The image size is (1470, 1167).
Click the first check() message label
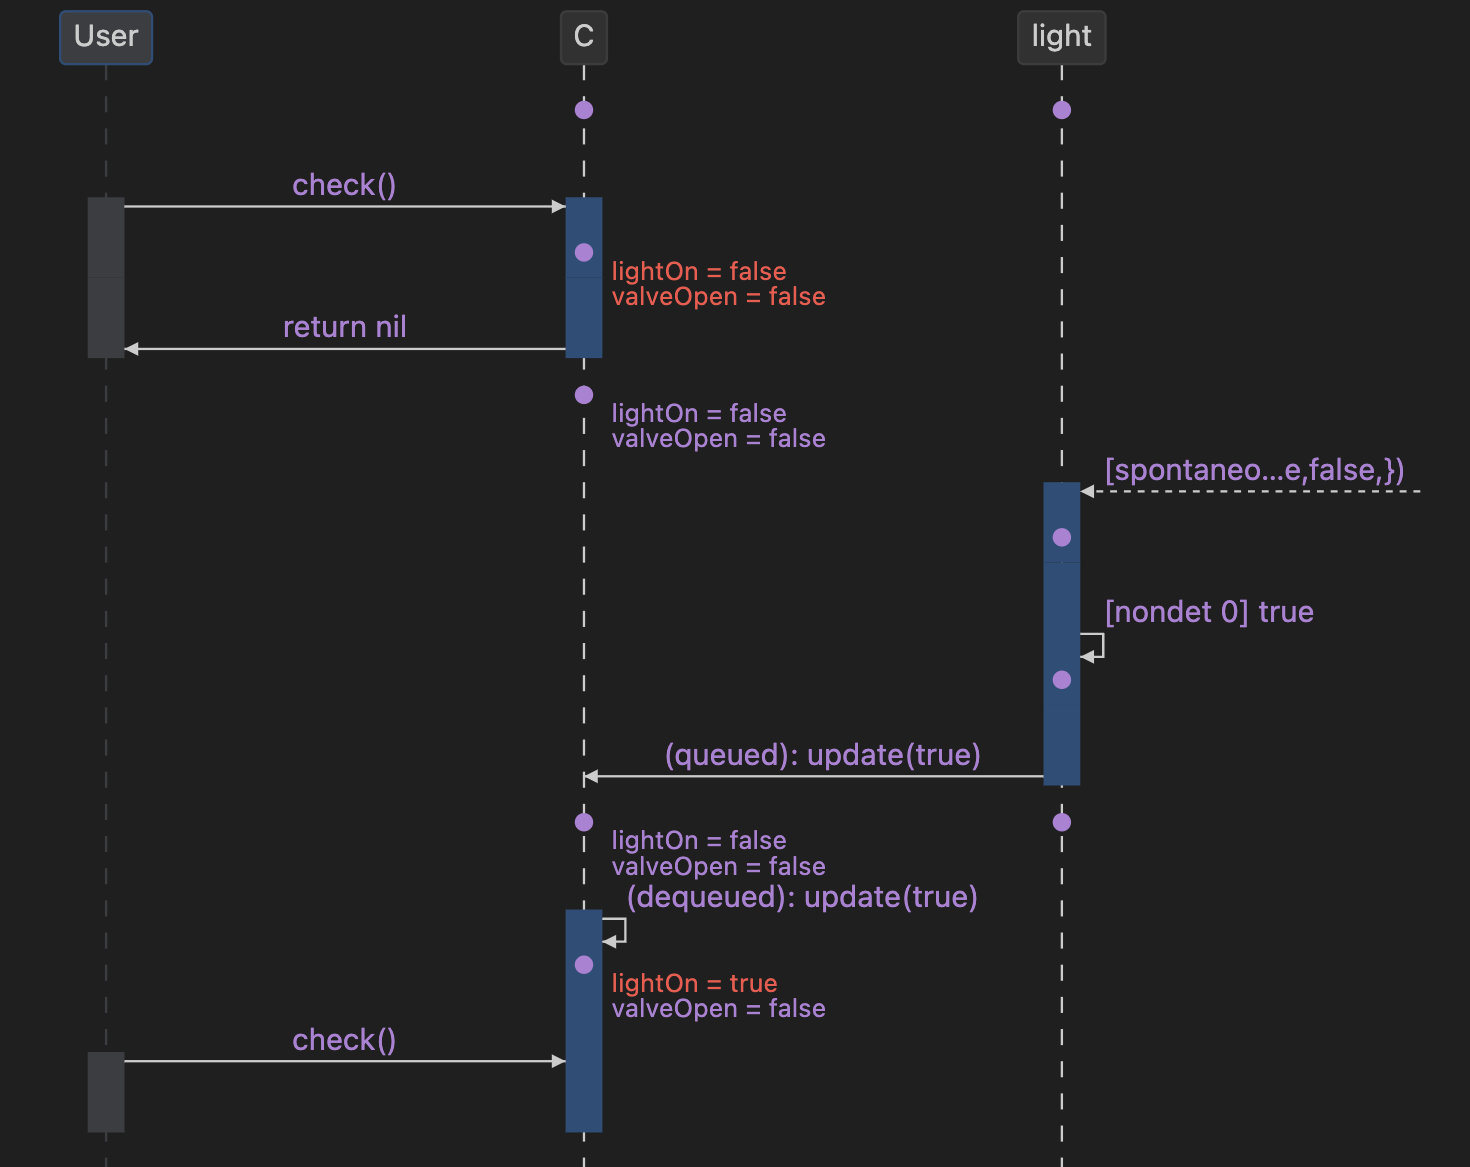click(344, 185)
